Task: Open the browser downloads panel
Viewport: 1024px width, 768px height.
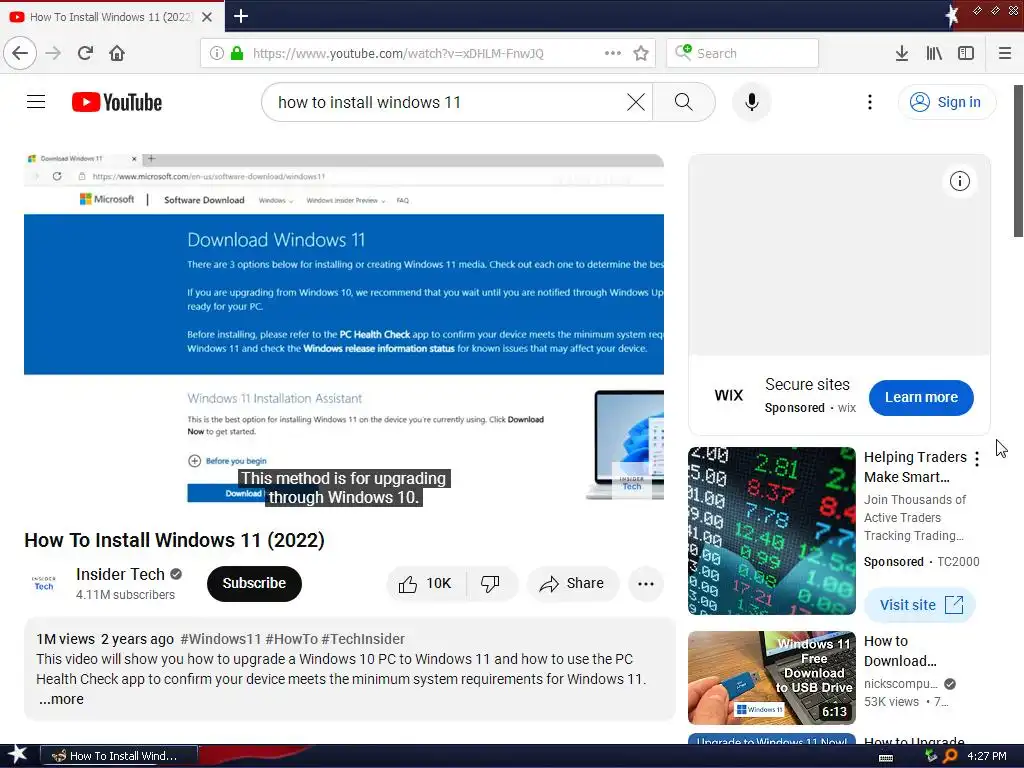Action: coord(901,53)
